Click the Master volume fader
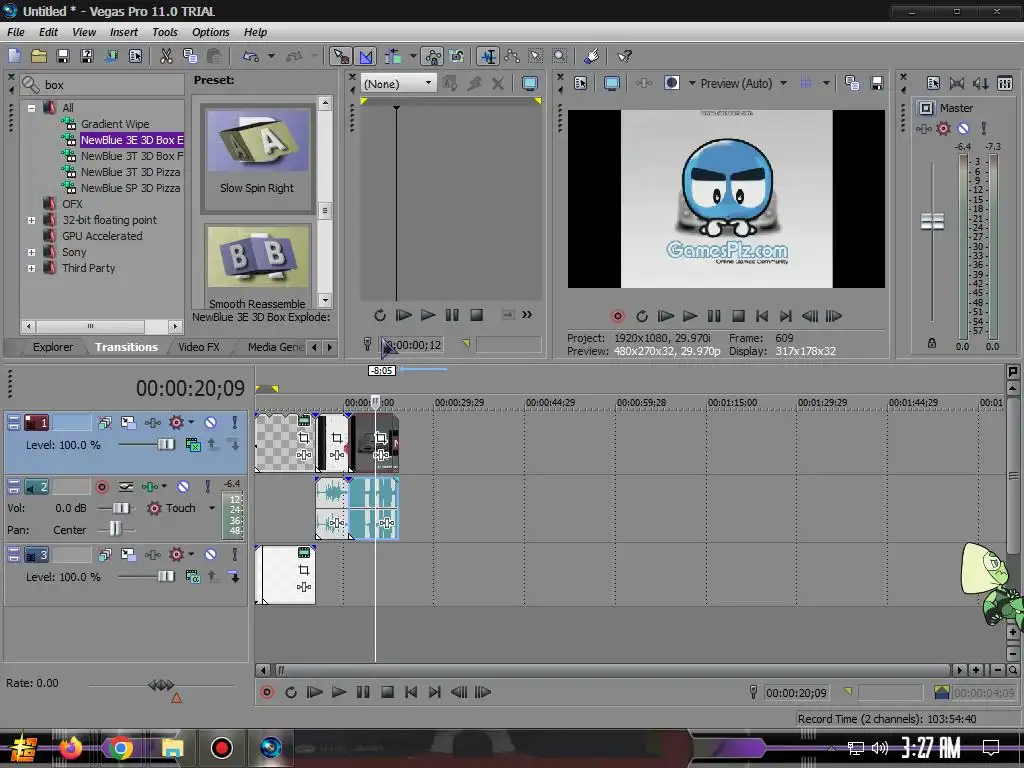Screen dimensions: 1024x768 (x=932, y=221)
